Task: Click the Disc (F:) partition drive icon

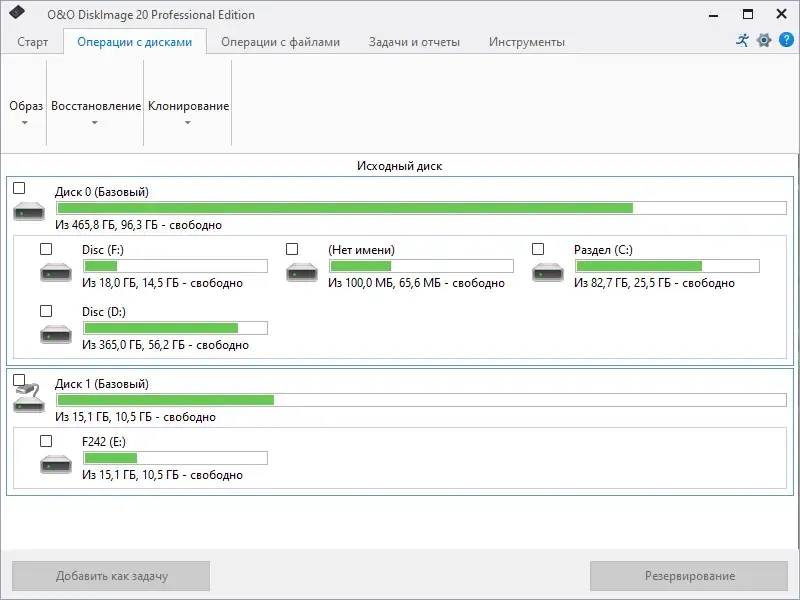Action: tap(56, 272)
